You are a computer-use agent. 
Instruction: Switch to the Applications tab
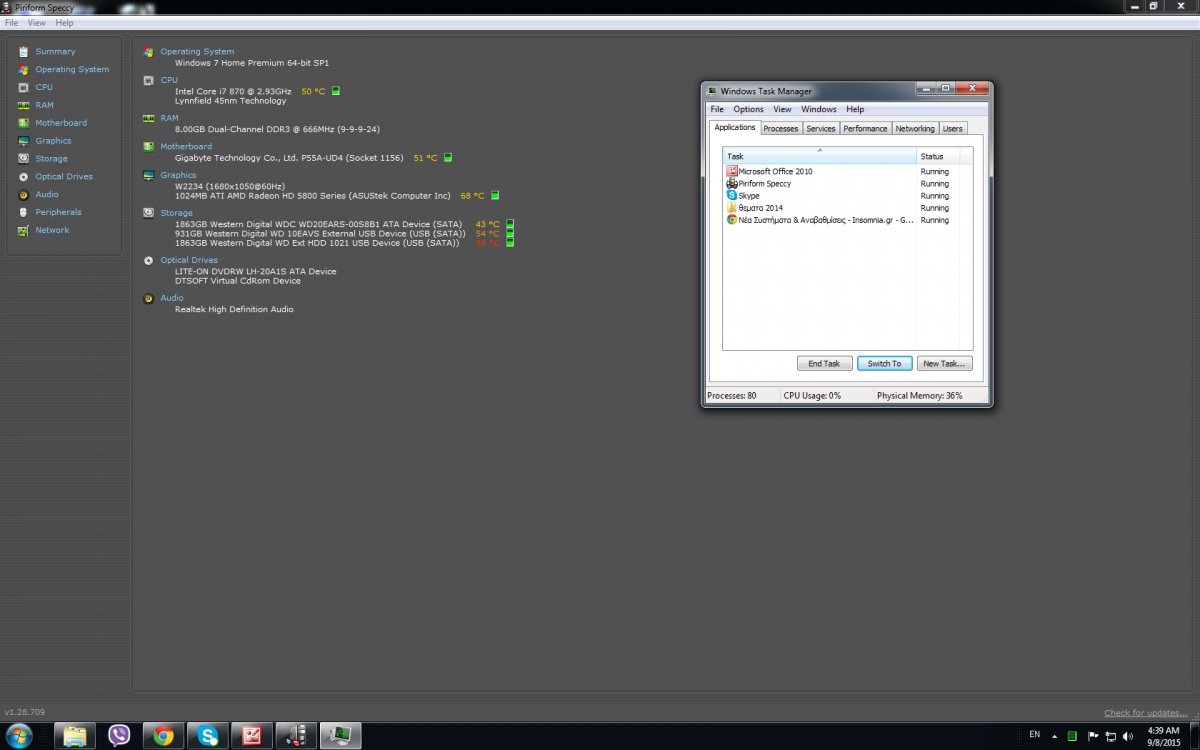tap(735, 127)
